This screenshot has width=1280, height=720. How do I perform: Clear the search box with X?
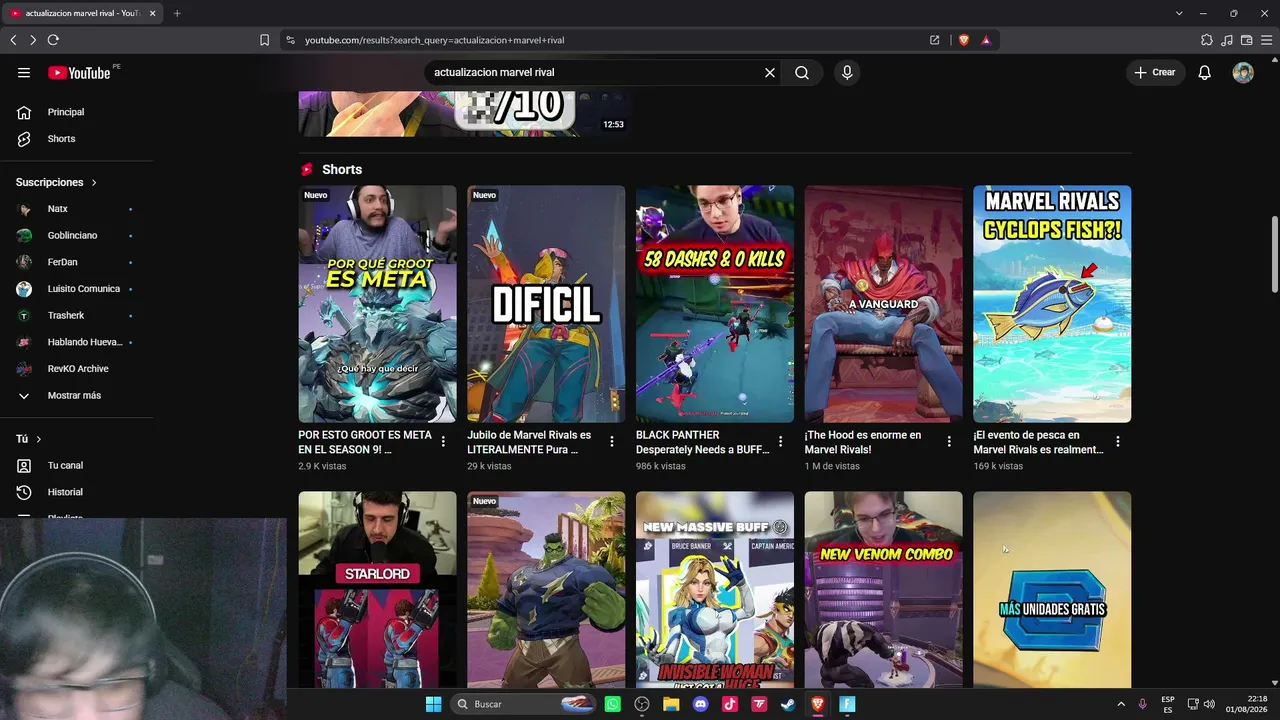pyautogui.click(x=770, y=73)
